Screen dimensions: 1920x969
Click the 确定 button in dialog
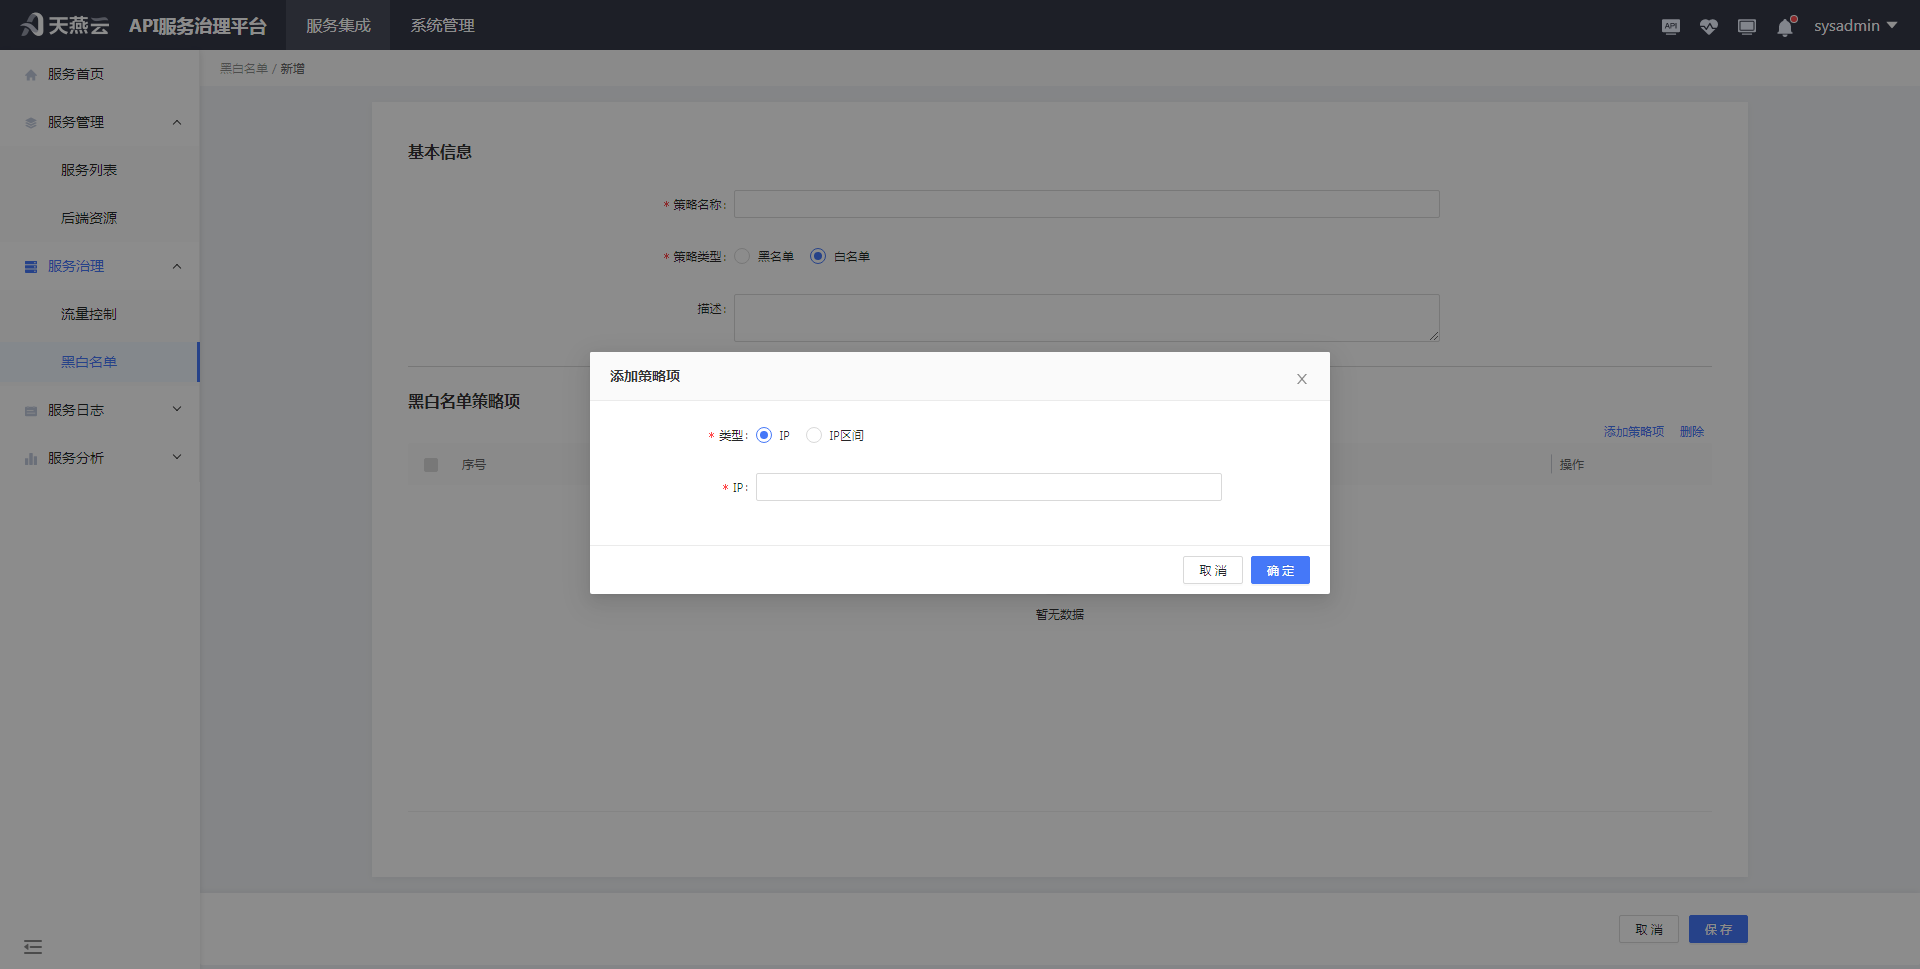[1279, 570]
